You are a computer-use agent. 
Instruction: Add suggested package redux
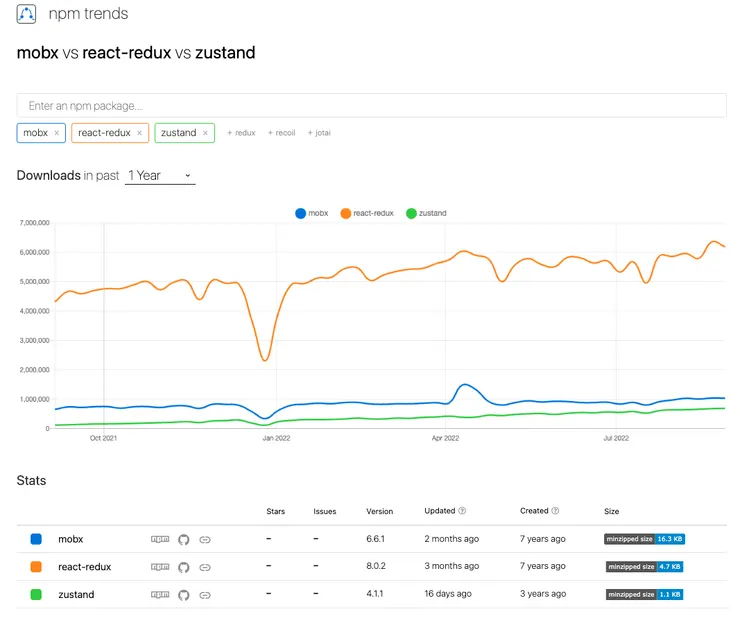[x=241, y=133]
